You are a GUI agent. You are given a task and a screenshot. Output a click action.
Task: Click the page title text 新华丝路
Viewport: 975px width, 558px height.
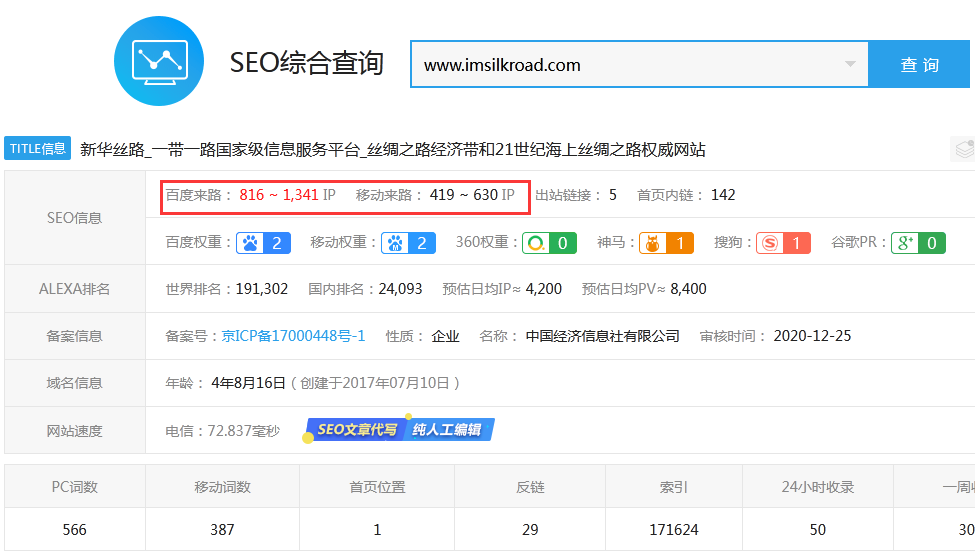(112, 149)
